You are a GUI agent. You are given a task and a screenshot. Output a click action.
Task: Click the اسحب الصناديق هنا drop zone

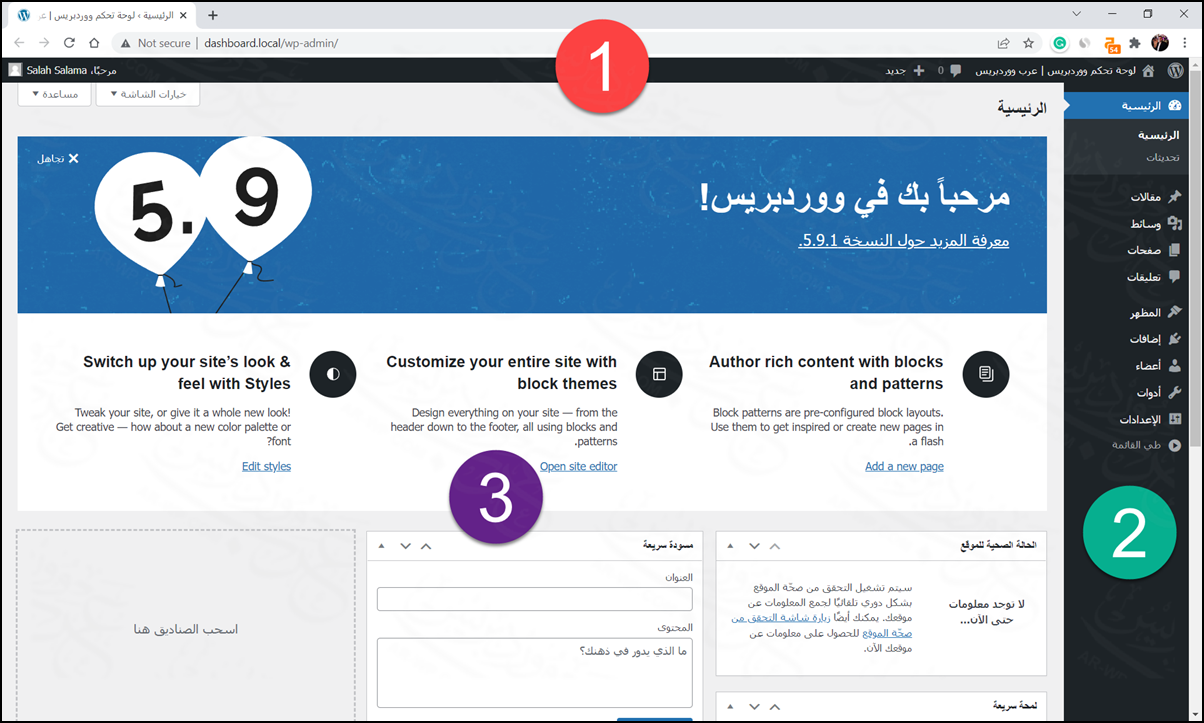tap(186, 629)
